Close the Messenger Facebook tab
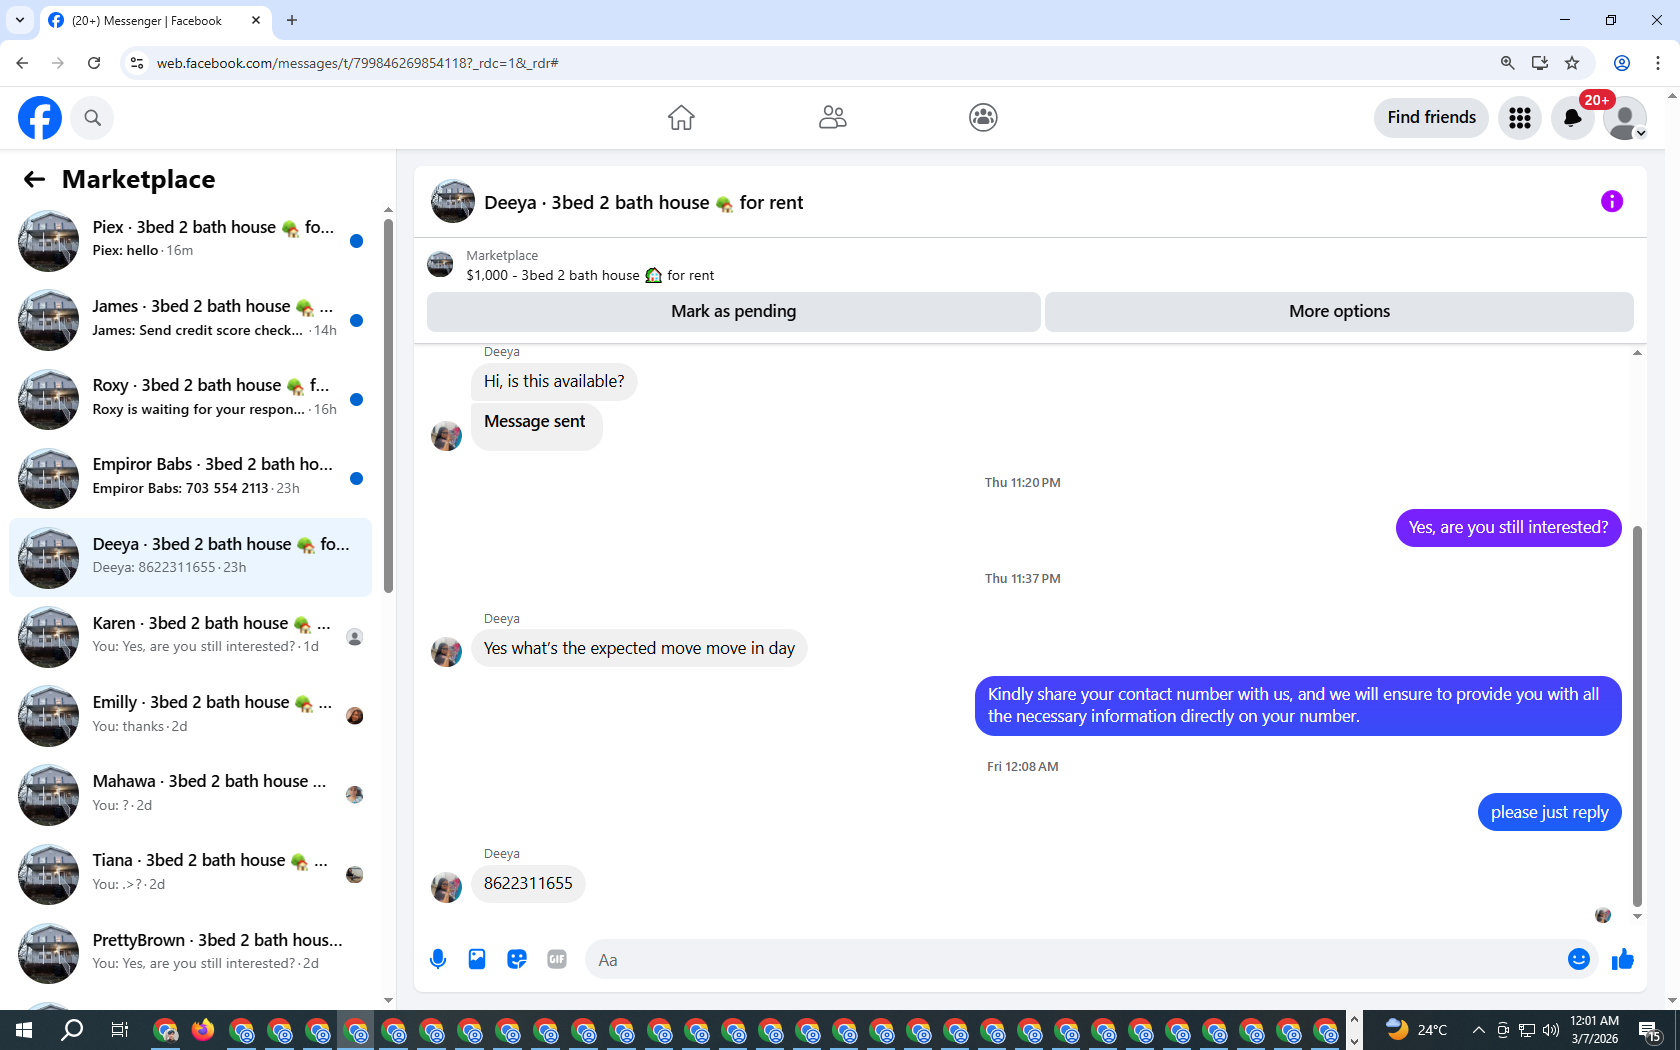The height and width of the screenshot is (1050, 1680). 256,20
